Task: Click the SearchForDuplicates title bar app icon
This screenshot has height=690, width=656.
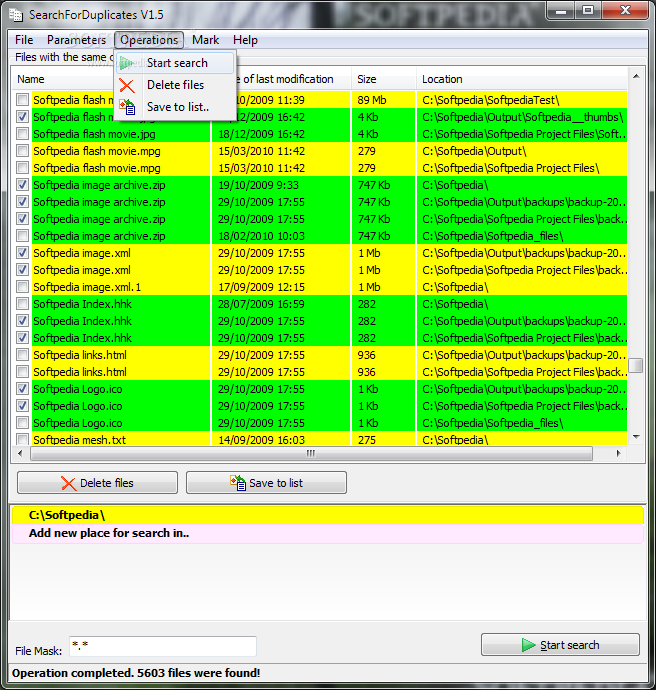Action: click(16, 15)
